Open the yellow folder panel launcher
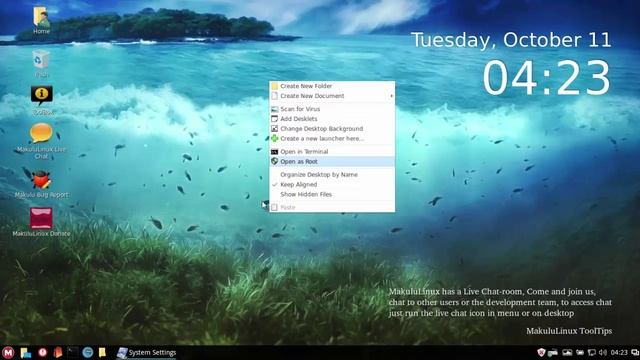Screen dimensions: 640x360 tap(102, 352)
